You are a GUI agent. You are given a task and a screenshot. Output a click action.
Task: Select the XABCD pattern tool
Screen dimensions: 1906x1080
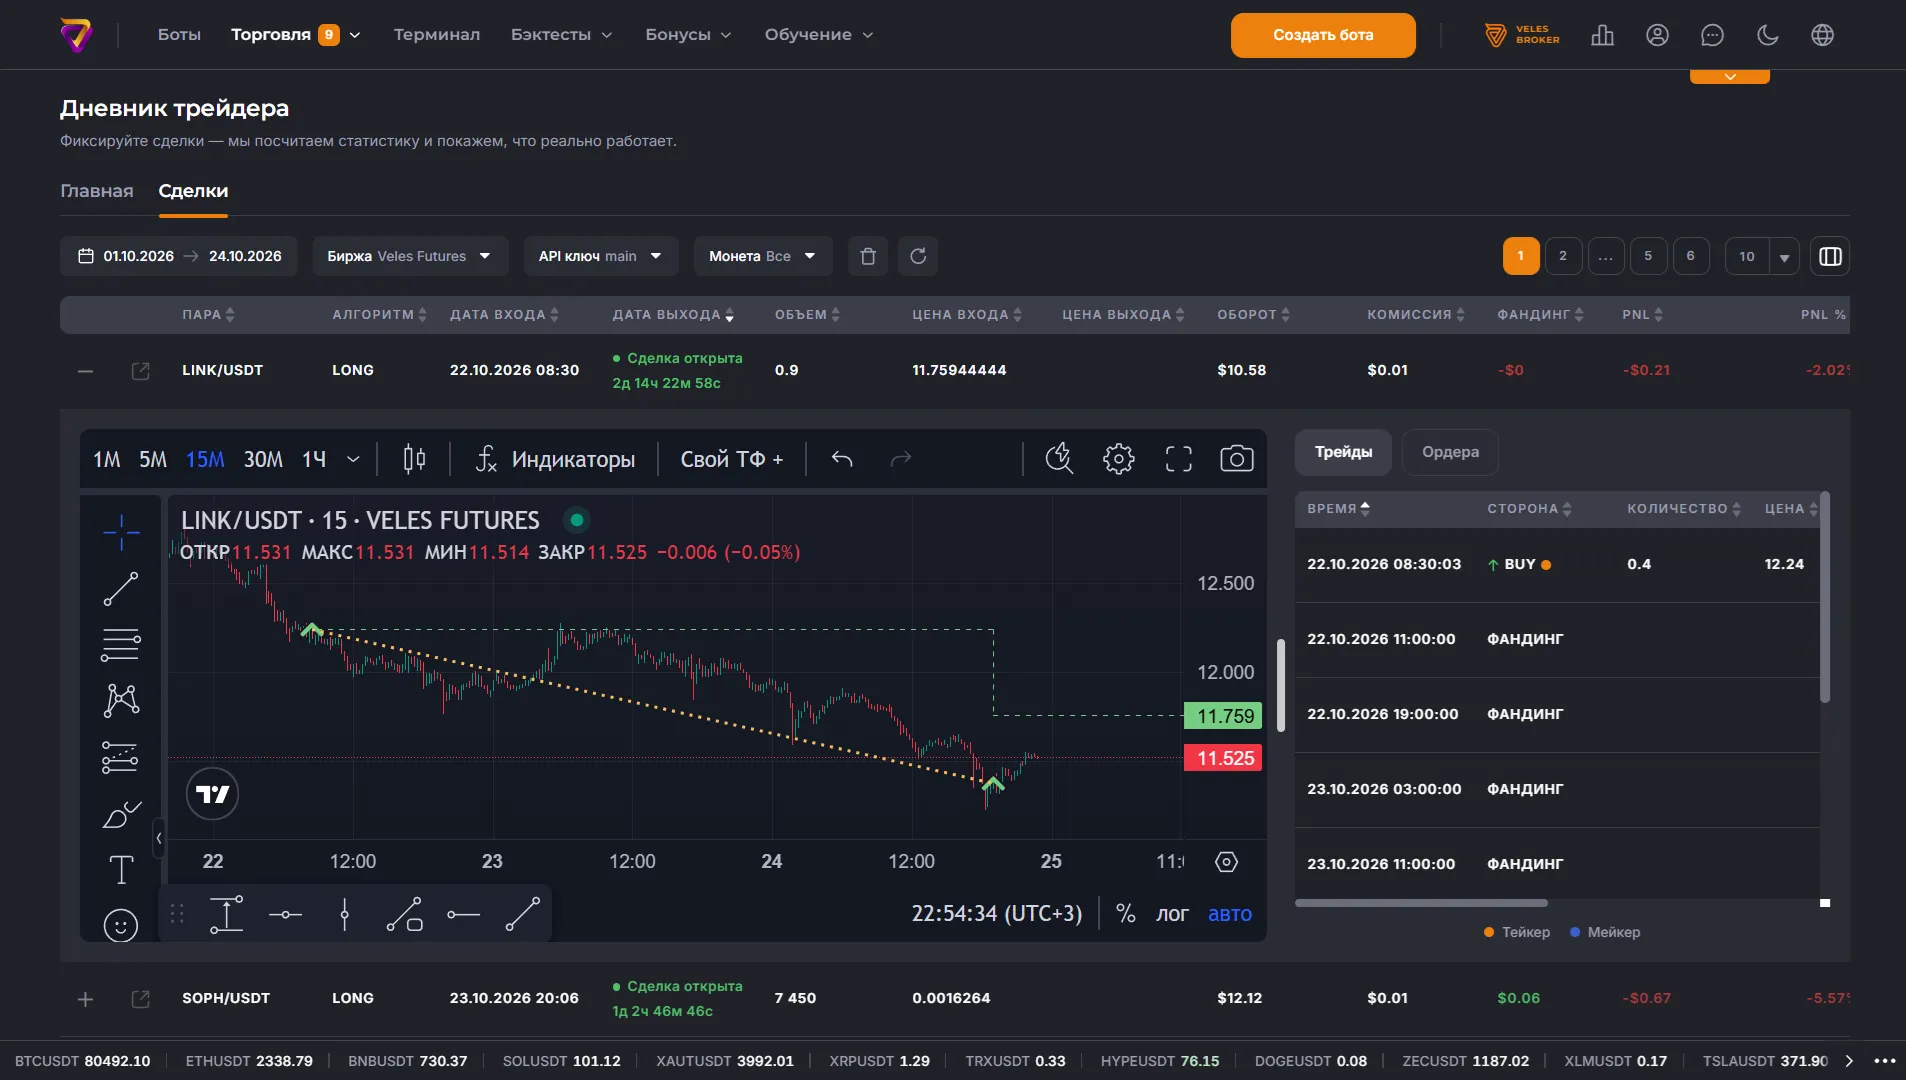coord(121,700)
